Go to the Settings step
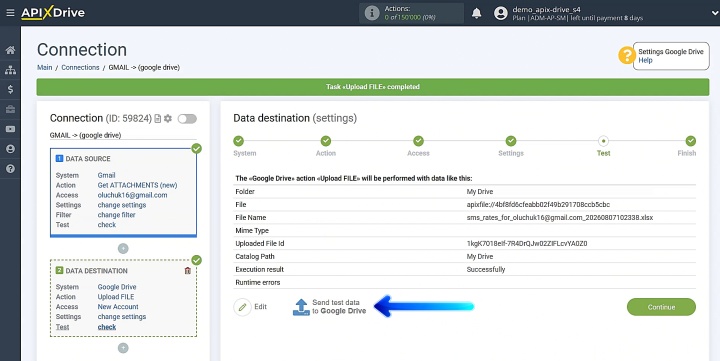The height and width of the screenshot is (361, 720). click(511, 141)
